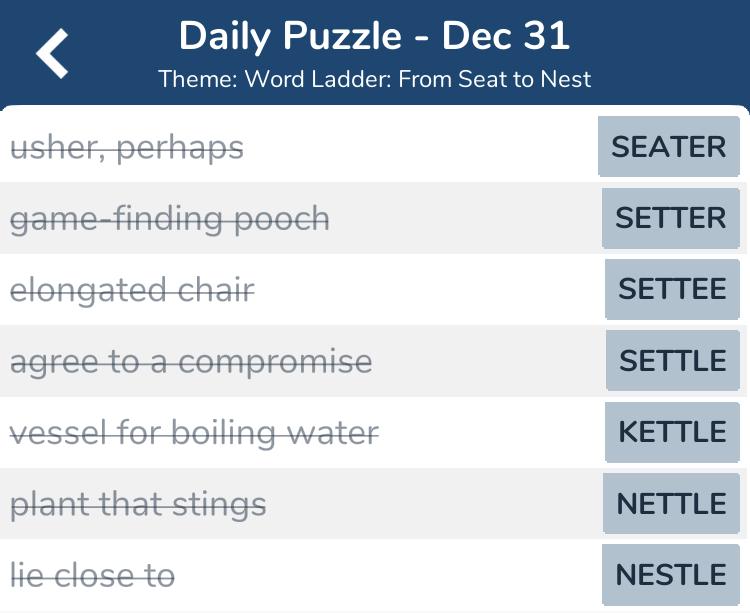Select the 'usher, perhaps' clue
The height and width of the screenshot is (613, 750).
click(x=127, y=148)
